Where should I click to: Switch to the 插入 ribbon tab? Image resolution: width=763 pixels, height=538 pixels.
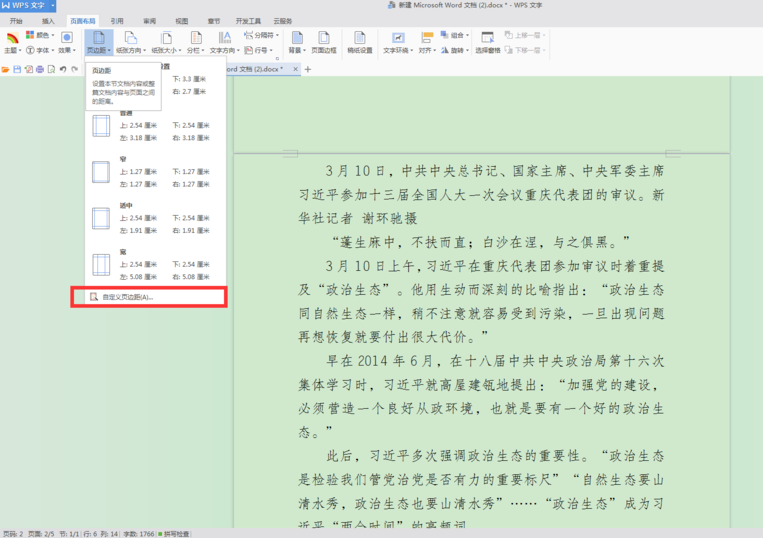tap(48, 21)
